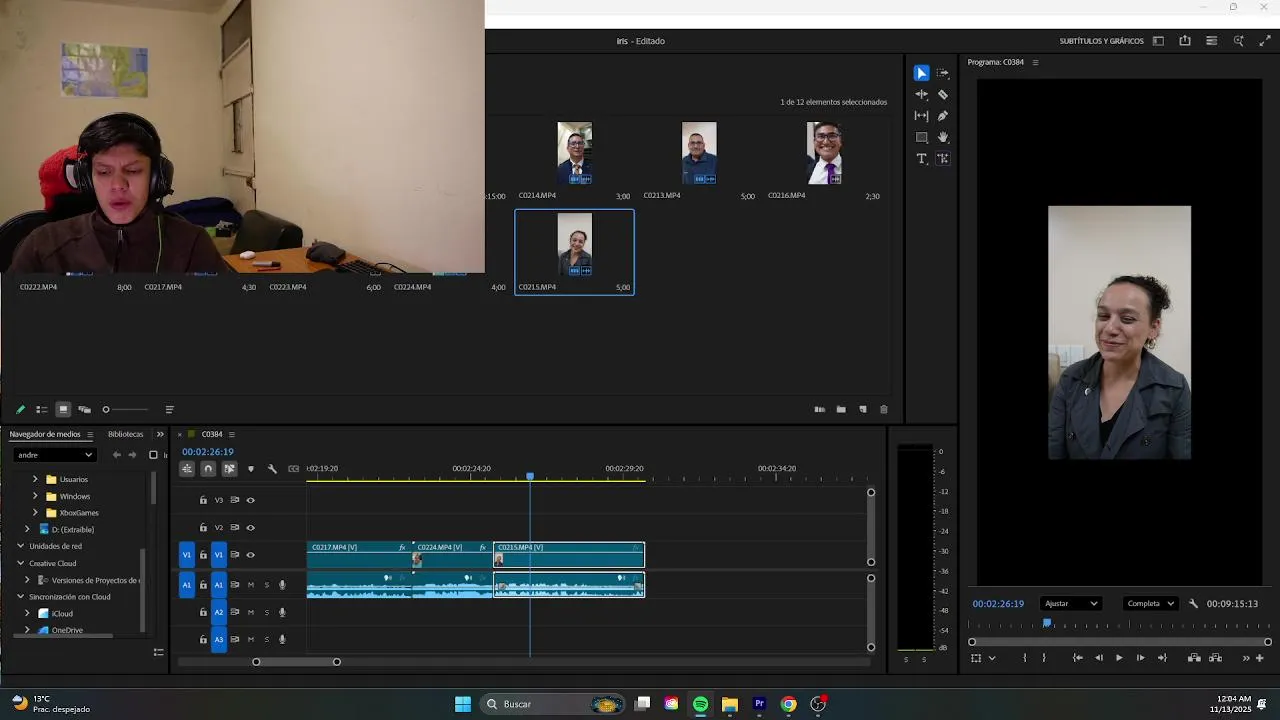Click the Lift button in Program monitor

[1194, 658]
